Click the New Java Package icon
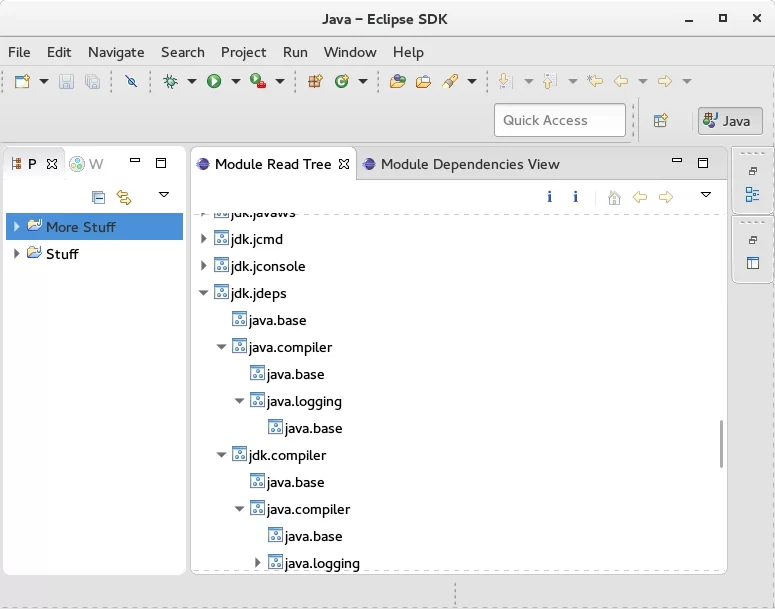This screenshot has height=609, width=775. click(x=315, y=81)
